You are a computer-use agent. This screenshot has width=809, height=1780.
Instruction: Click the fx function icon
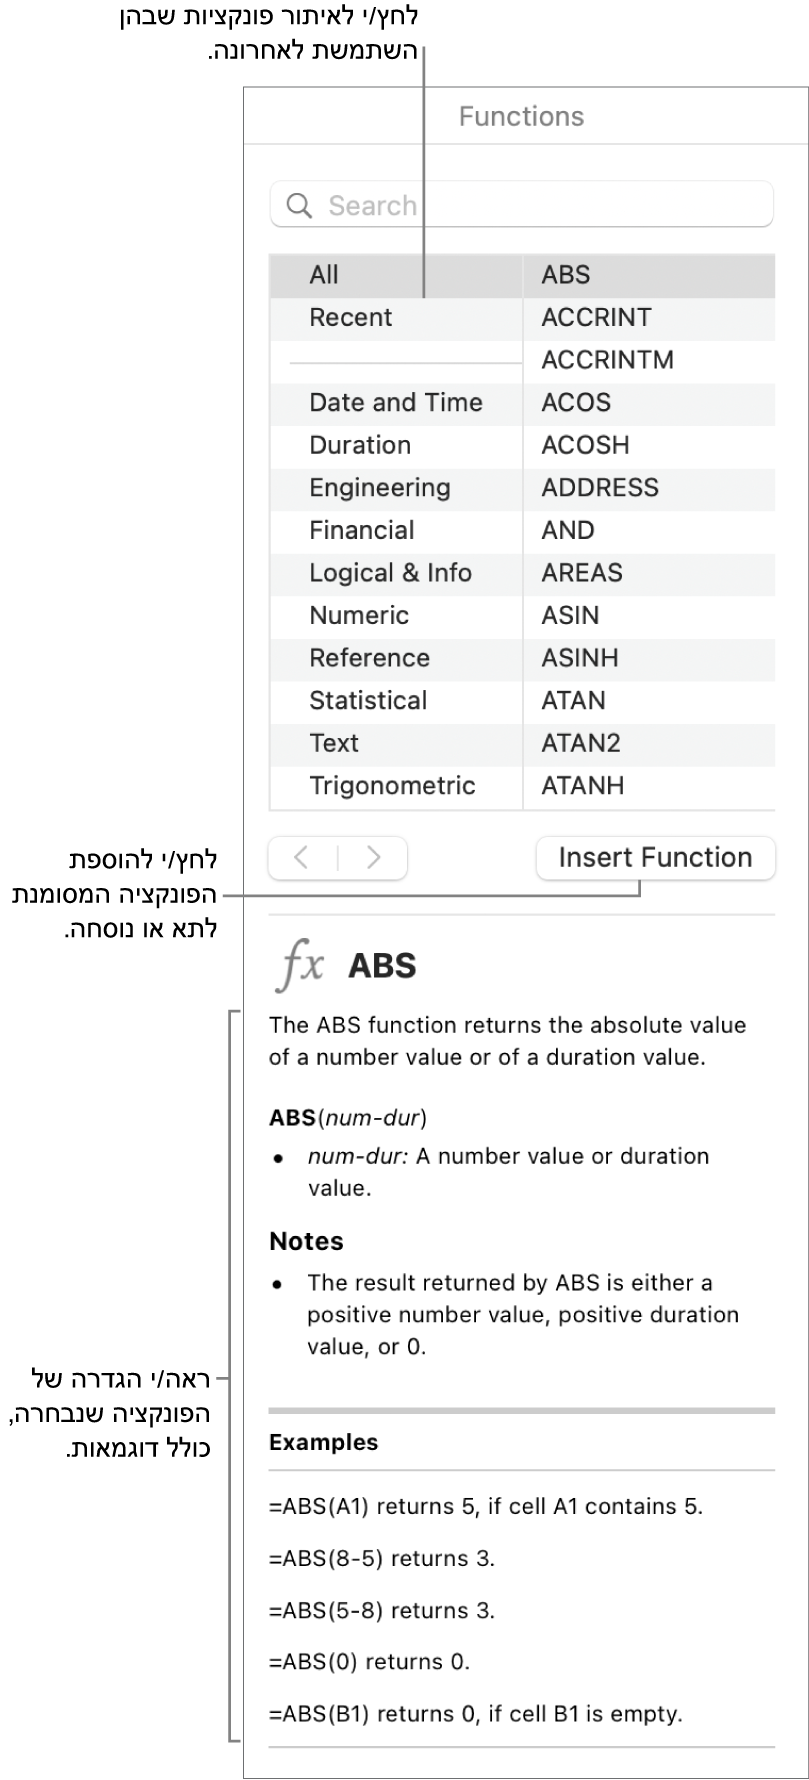pos(301,966)
